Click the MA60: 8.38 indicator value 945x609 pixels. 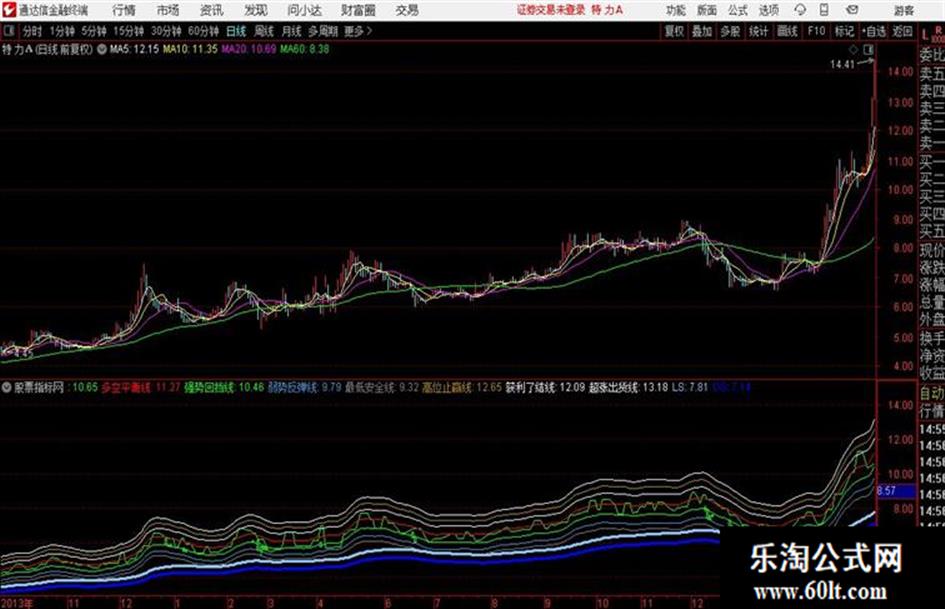tap(304, 49)
